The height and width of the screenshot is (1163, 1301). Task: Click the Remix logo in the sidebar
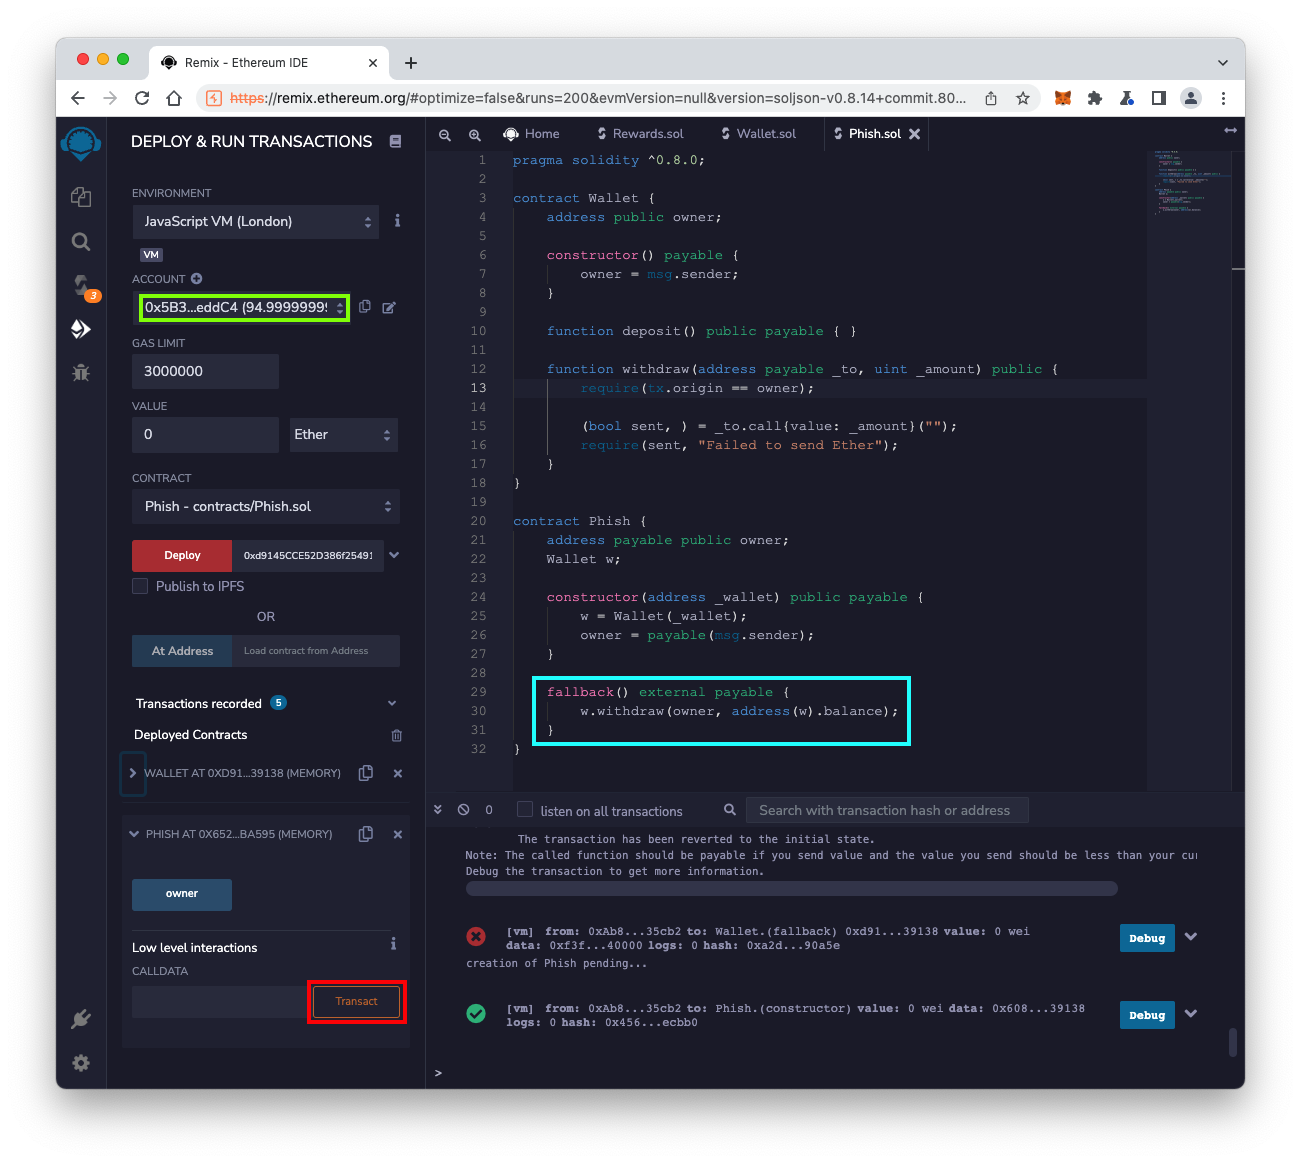(81, 144)
